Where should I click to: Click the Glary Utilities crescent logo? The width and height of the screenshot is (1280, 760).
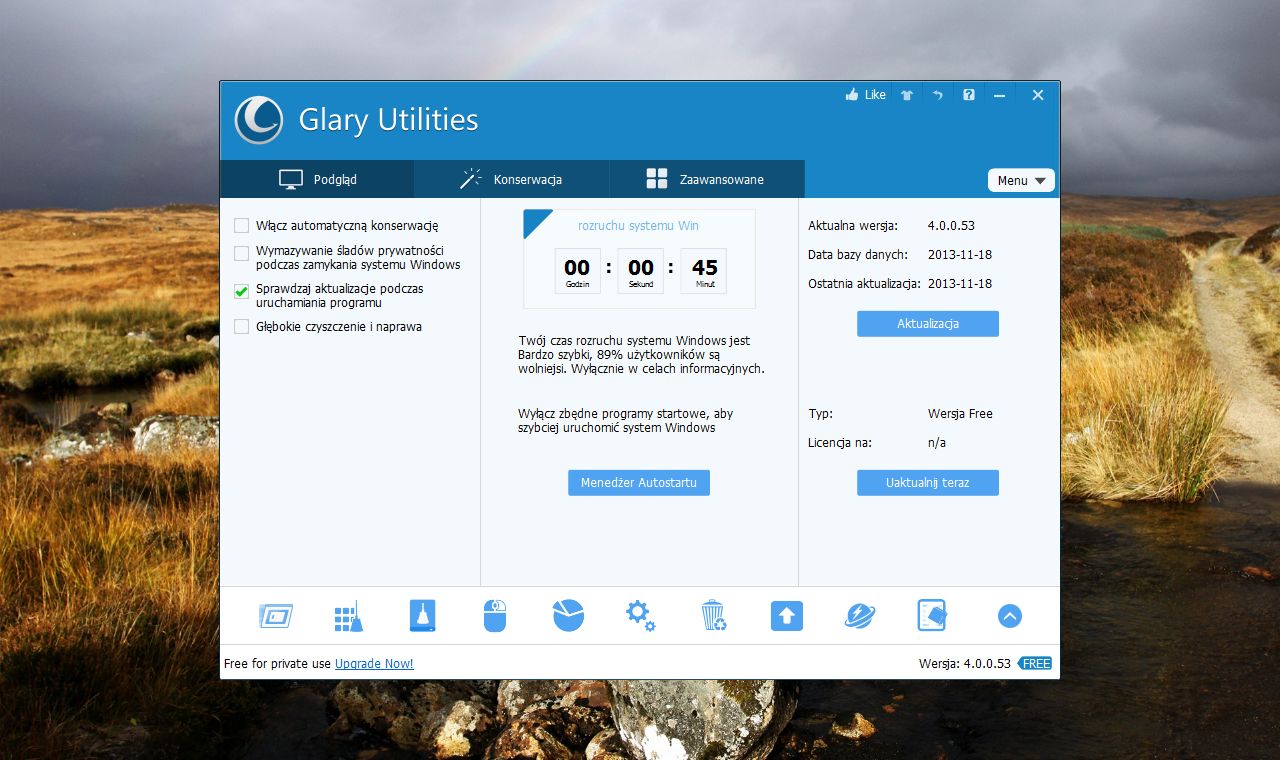pos(259,120)
